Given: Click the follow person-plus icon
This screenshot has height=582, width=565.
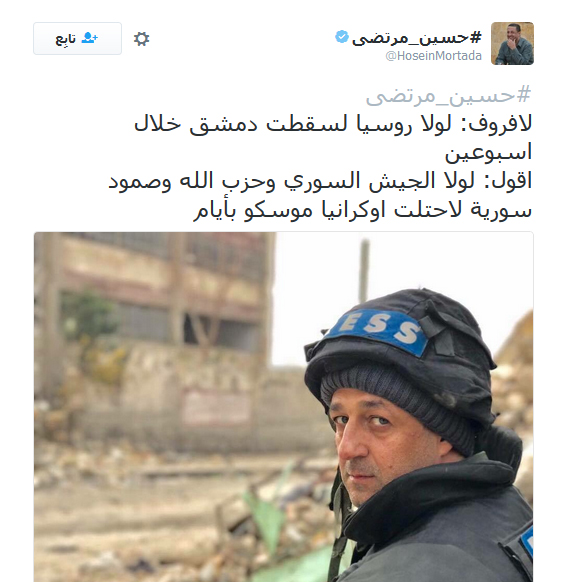Looking at the screenshot, I should pos(89,38).
